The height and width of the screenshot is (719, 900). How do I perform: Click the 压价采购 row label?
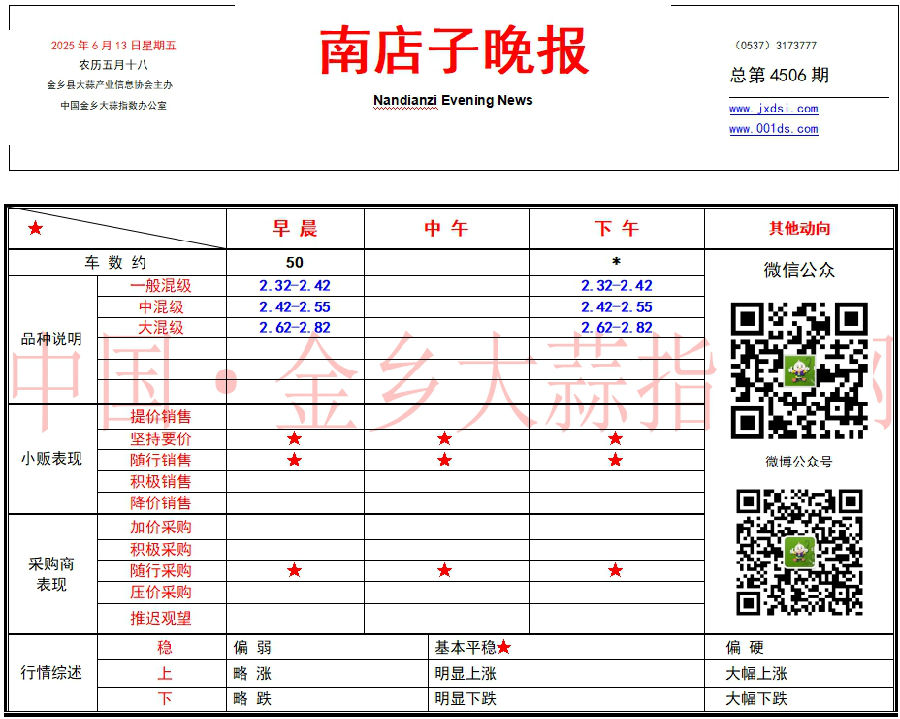161,592
